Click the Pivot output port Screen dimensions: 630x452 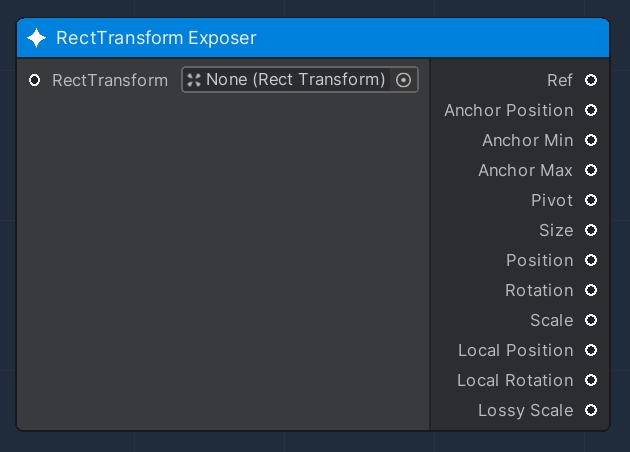pyautogui.click(x=591, y=200)
